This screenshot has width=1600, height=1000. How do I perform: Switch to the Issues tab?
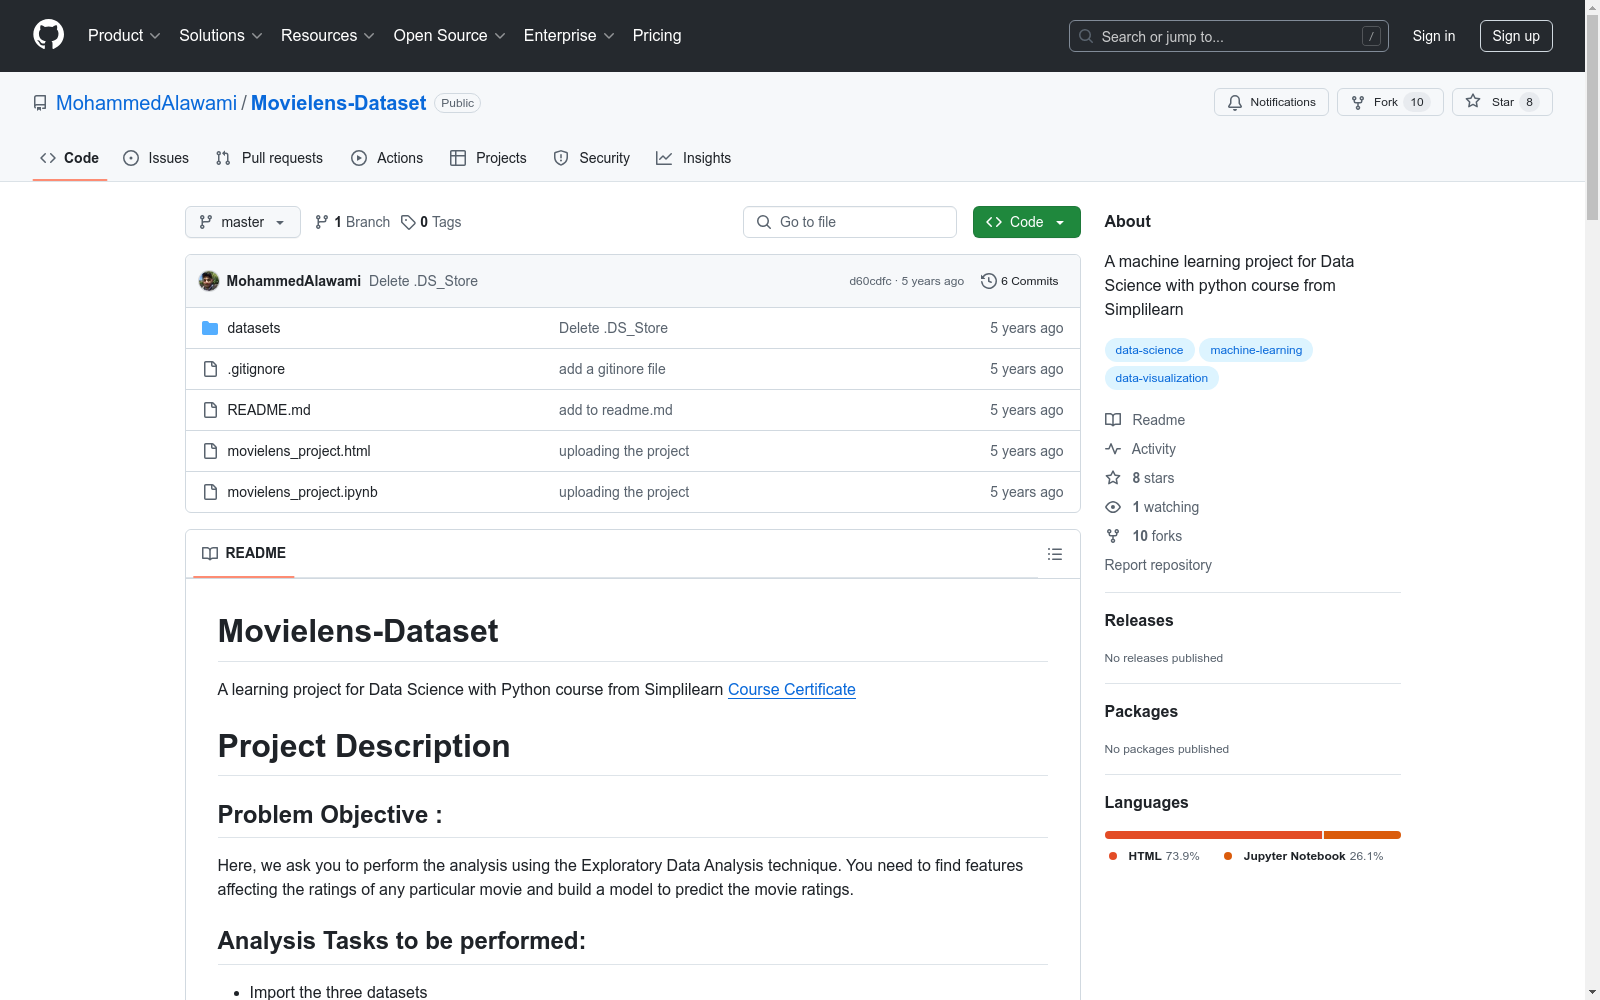pyautogui.click(x=156, y=158)
